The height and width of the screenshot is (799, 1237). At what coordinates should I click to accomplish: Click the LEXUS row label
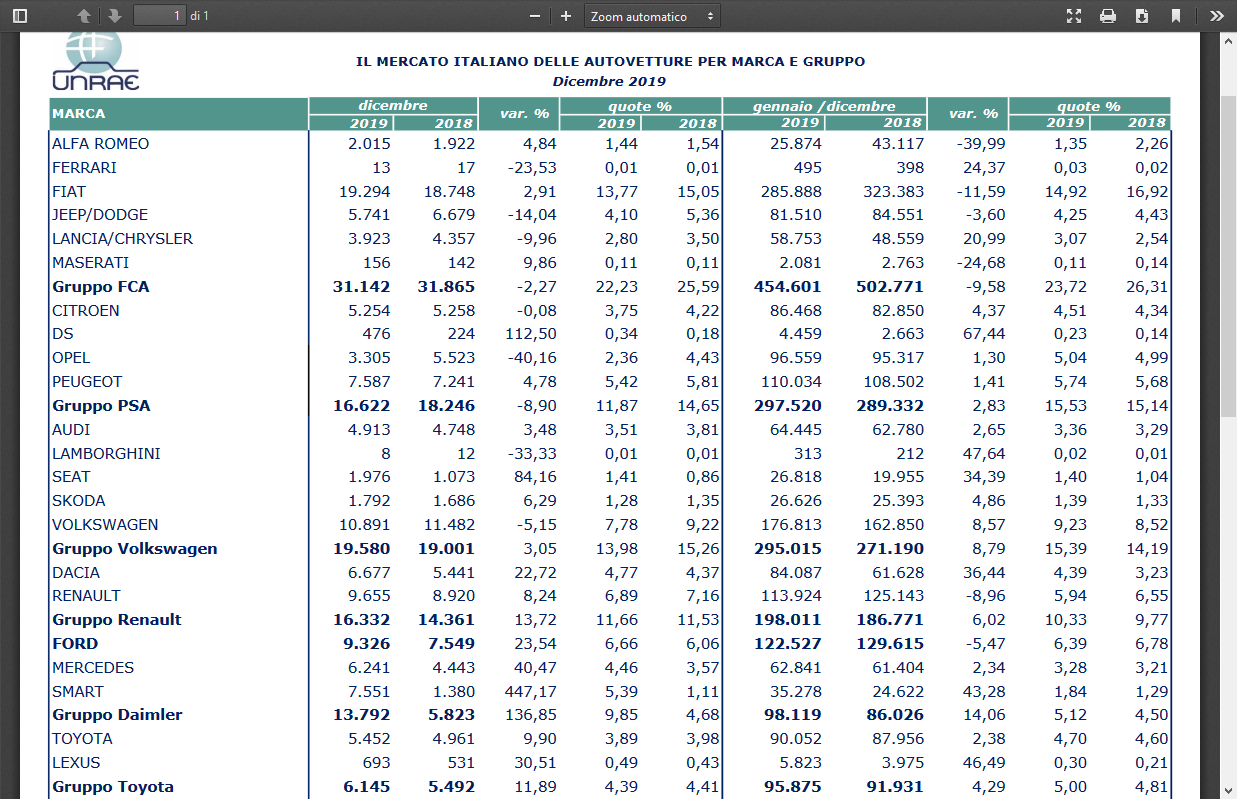point(76,763)
